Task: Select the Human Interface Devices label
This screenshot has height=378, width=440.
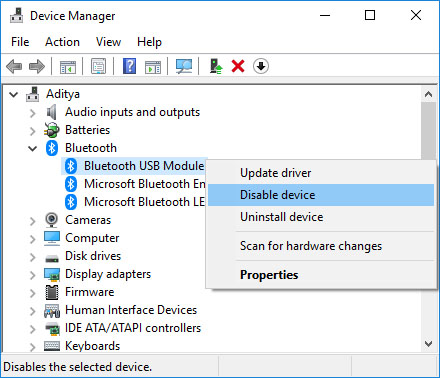Action: [x=131, y=310]
